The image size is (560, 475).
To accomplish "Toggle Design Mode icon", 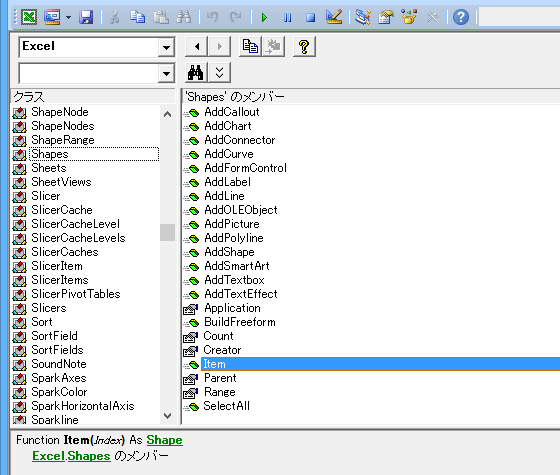I will 334,17.
